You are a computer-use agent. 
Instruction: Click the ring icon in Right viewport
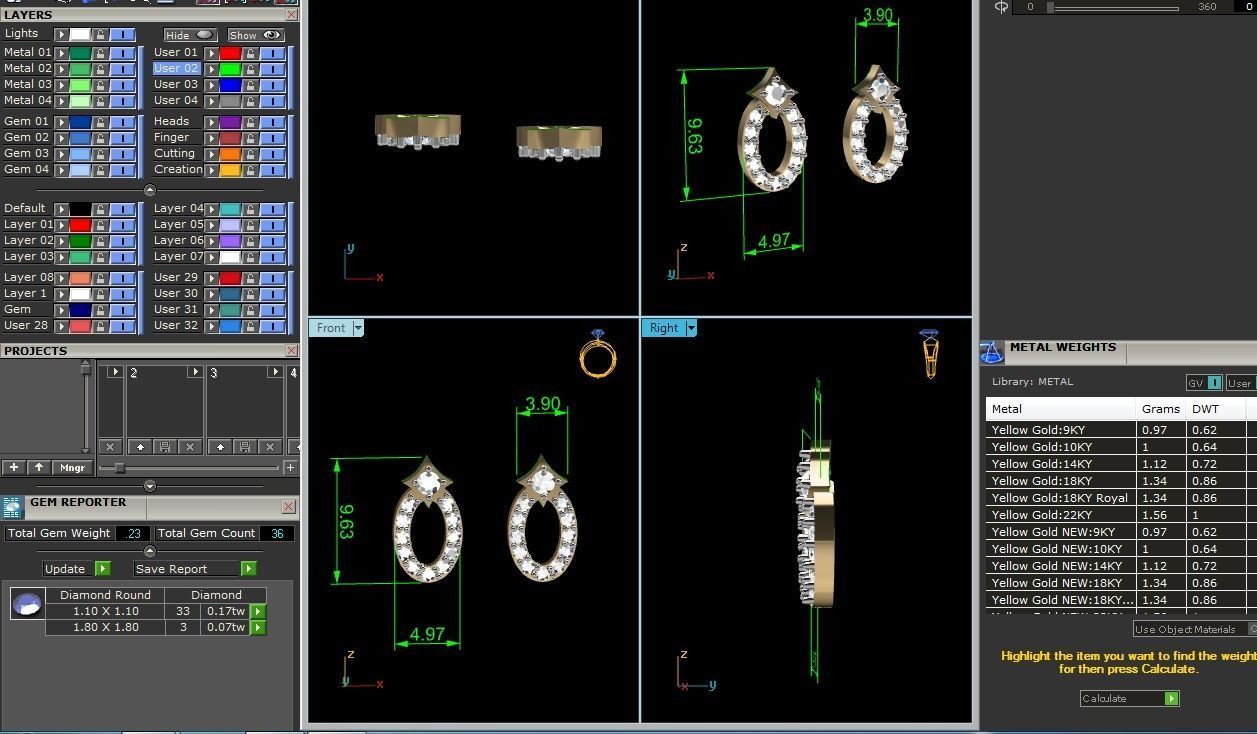pos(930,354)
